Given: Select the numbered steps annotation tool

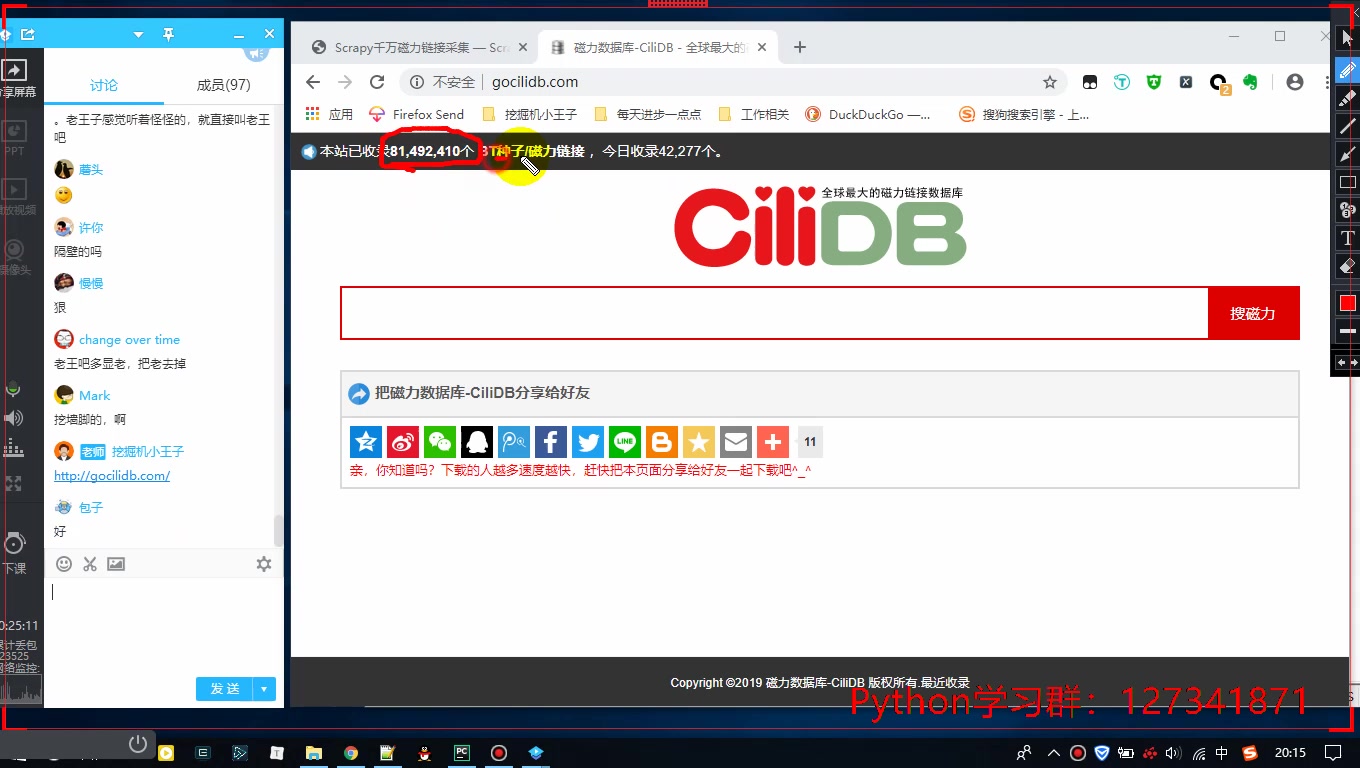Looking at the screenshot, I should point(1347,210).
